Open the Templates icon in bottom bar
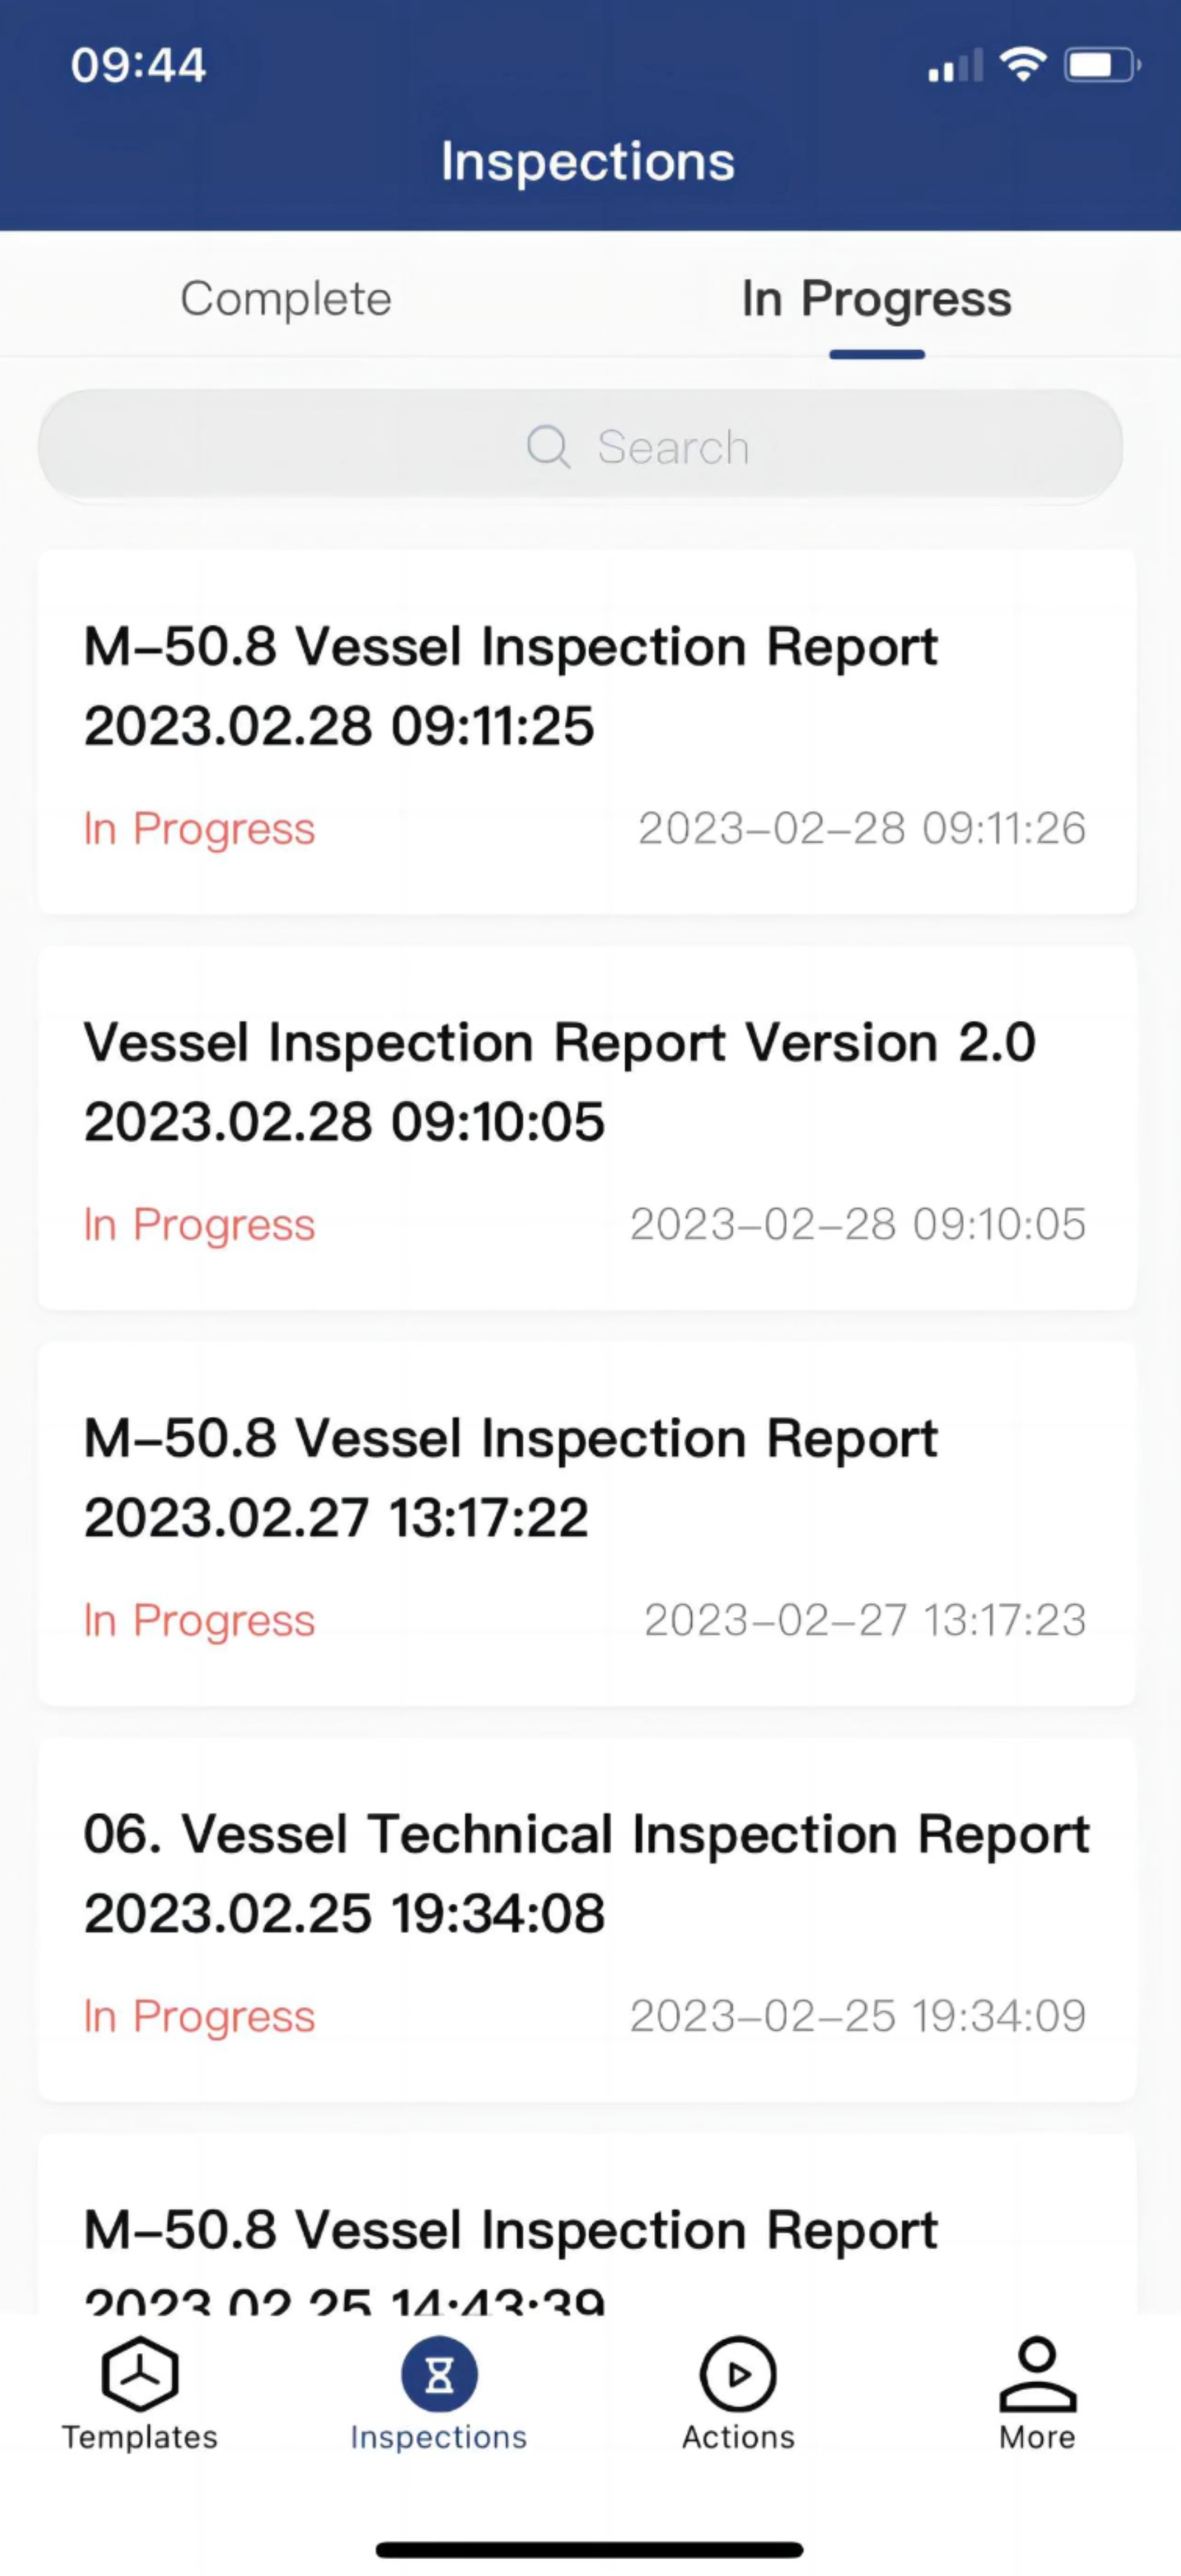The width and height of the screenshot is (1181, 2576). click(x=140, y=2374)
